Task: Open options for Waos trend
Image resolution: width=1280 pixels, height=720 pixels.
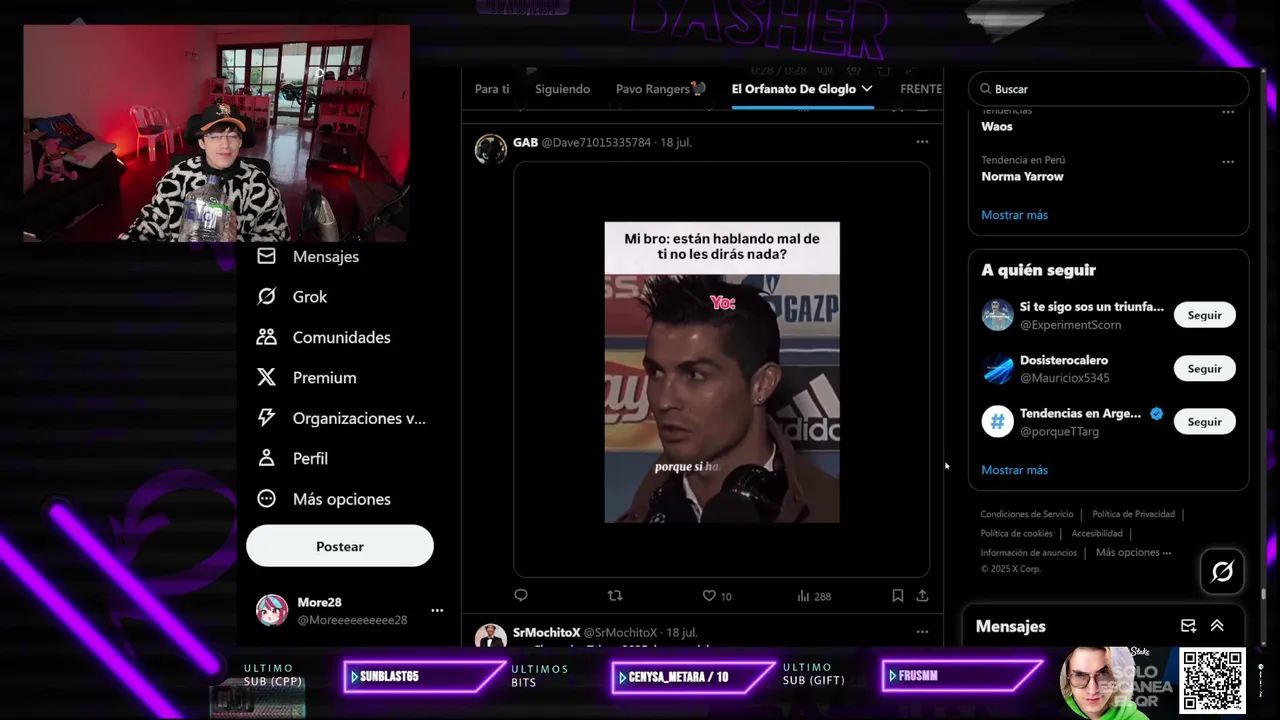Action: 1228,112
